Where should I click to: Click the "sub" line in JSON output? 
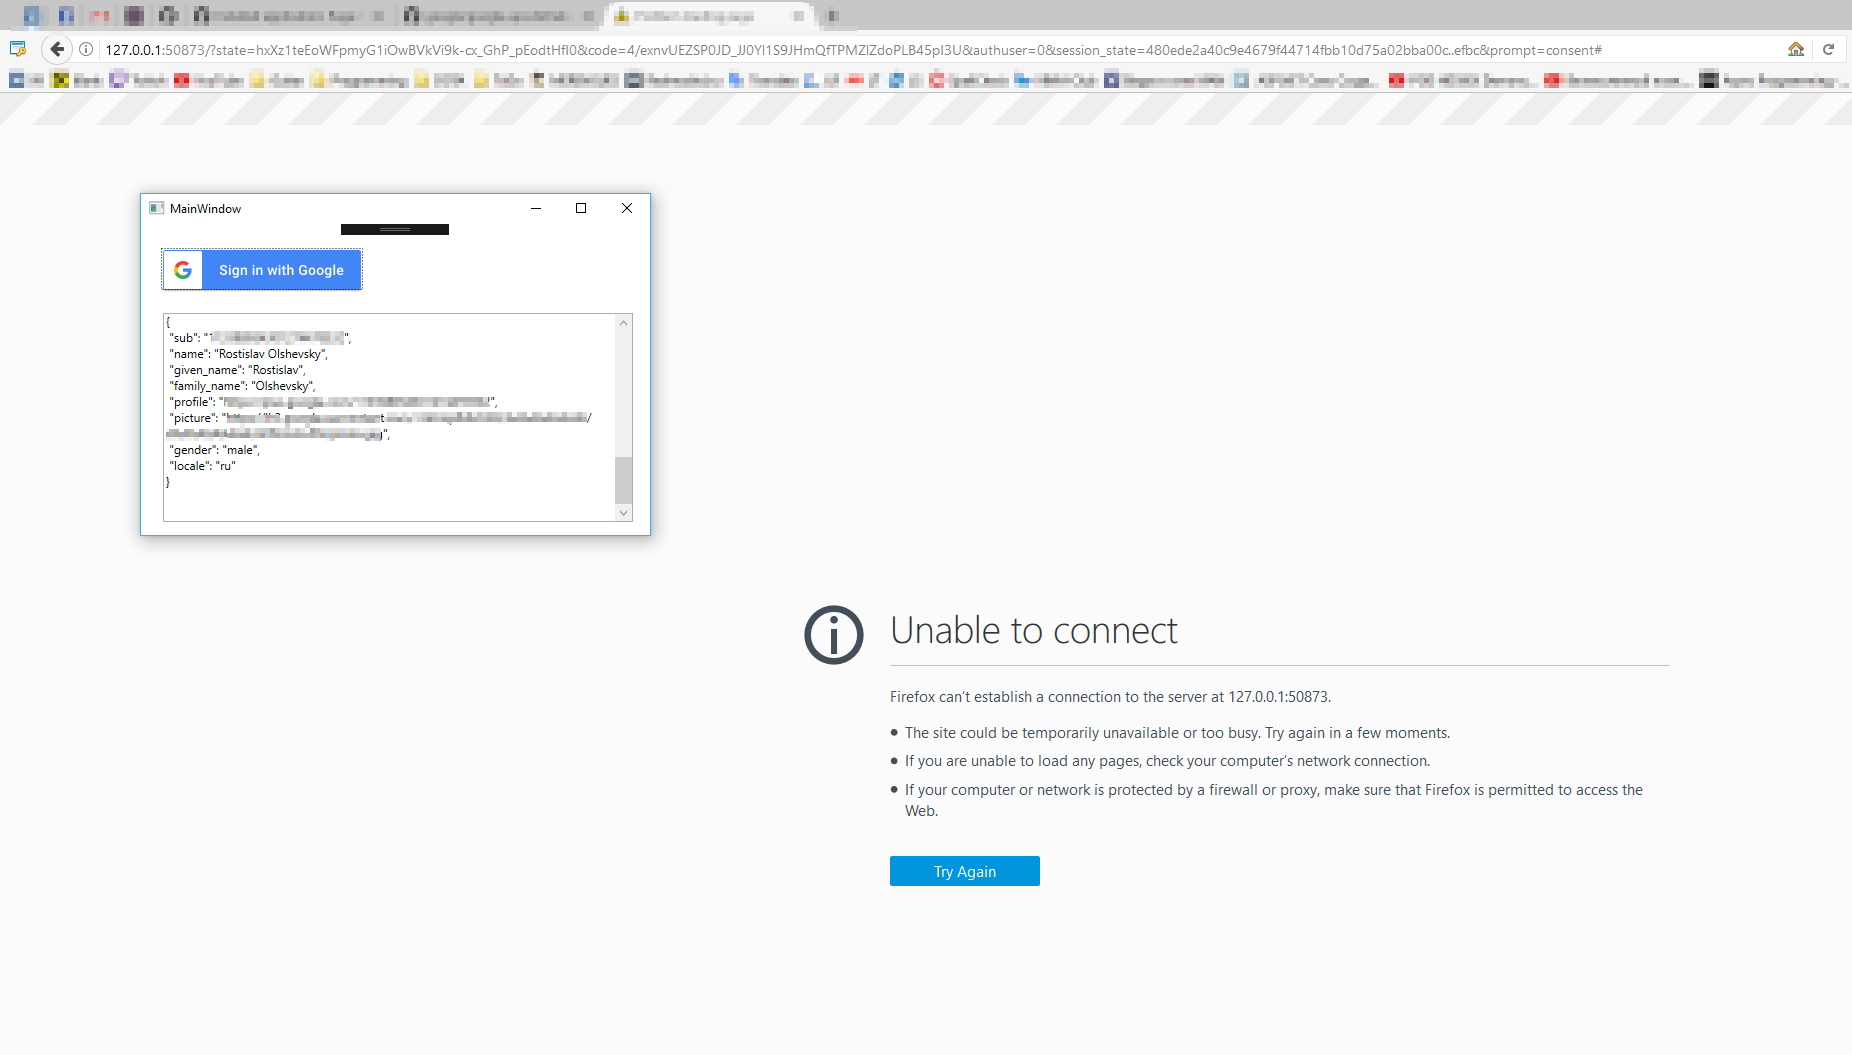tap(260, 338)
